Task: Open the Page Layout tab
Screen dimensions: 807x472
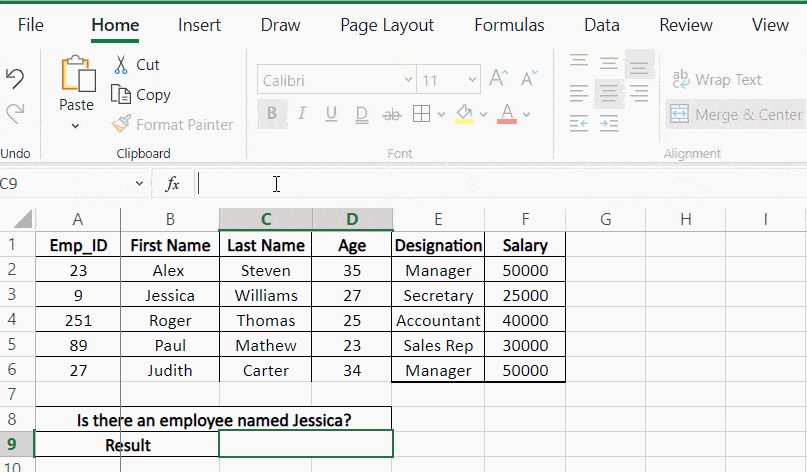Action: click(x=387, y=25)
